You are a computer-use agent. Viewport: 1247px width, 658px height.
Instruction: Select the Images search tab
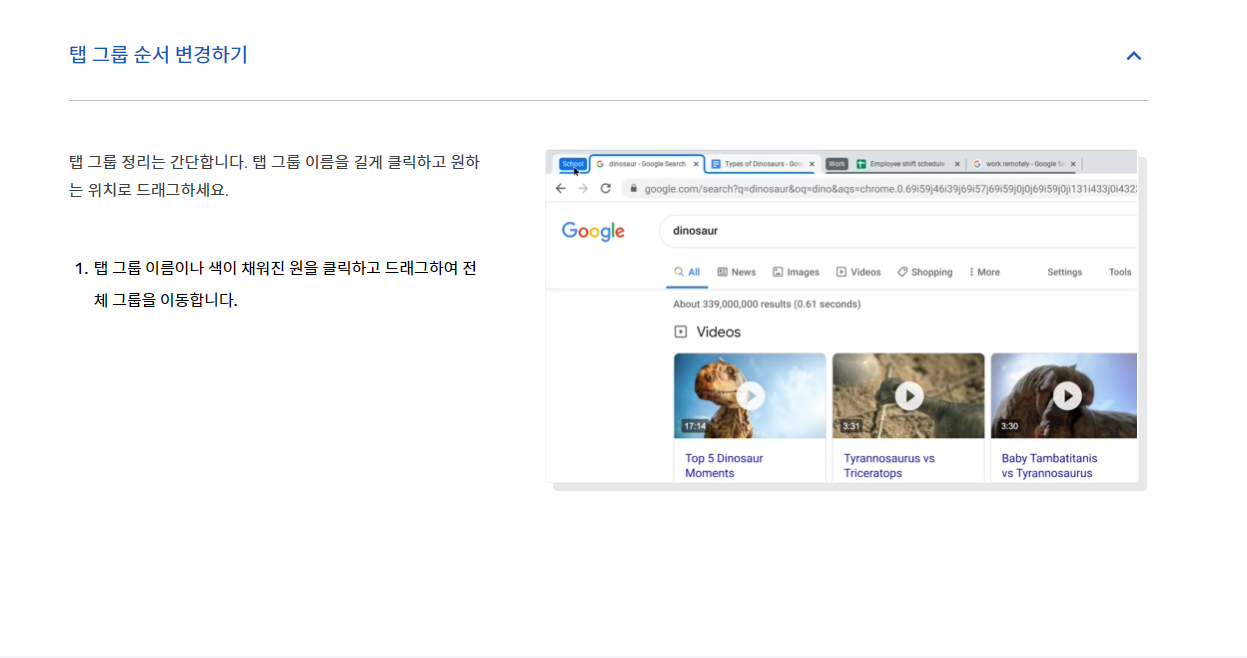click(796, 272)
